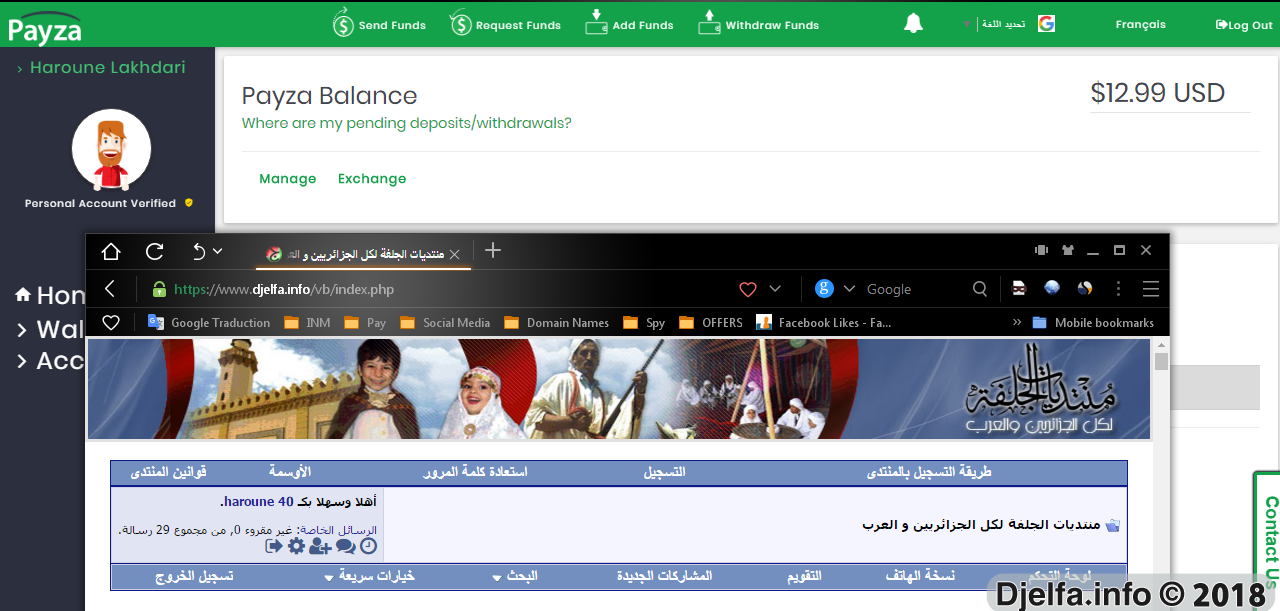Click the Google search input field
This screenshot has width=1280, height=611.
(915, 289)
